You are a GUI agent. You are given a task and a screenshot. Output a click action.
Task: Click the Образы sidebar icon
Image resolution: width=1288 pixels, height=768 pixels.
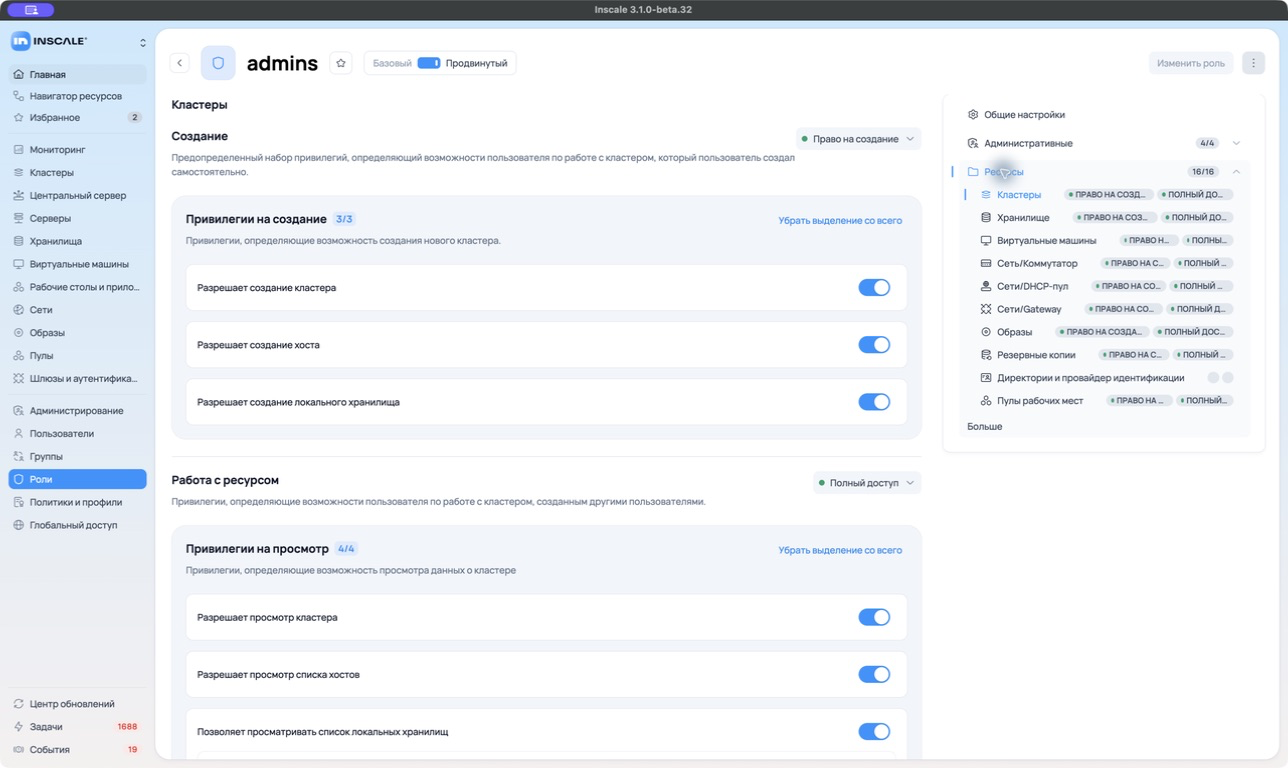click(x=19, y=333)
